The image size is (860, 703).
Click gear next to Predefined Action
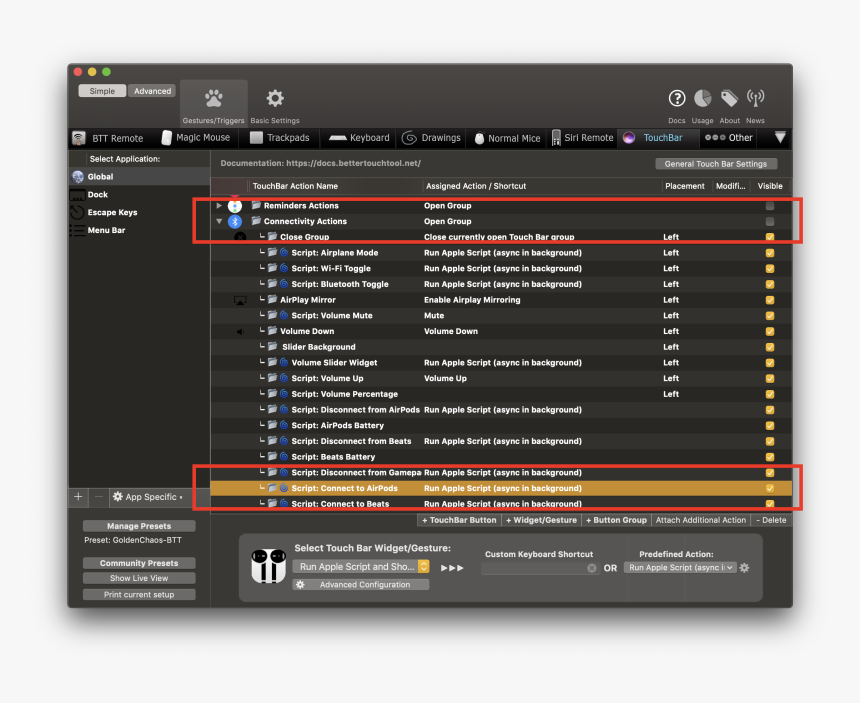[x=744, y=568]
